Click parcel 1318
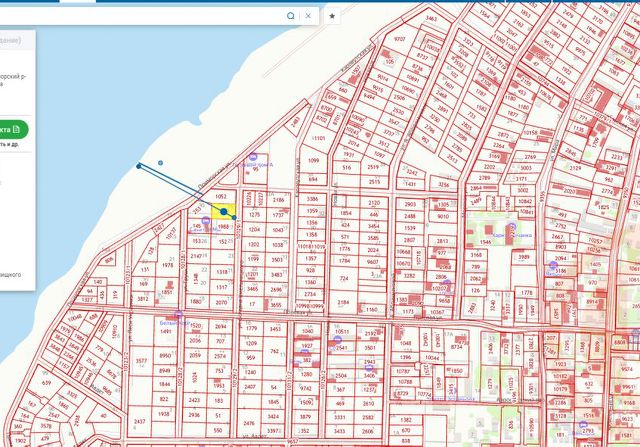Viewport: 640px width, 447px height. (222, 272)
